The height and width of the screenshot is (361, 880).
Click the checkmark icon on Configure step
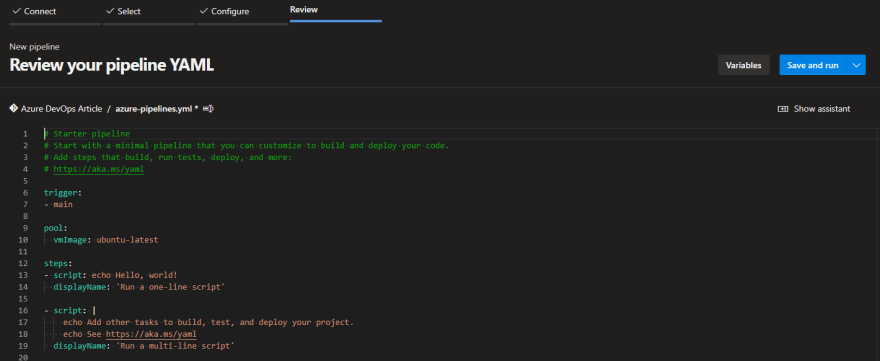point(203,11)
